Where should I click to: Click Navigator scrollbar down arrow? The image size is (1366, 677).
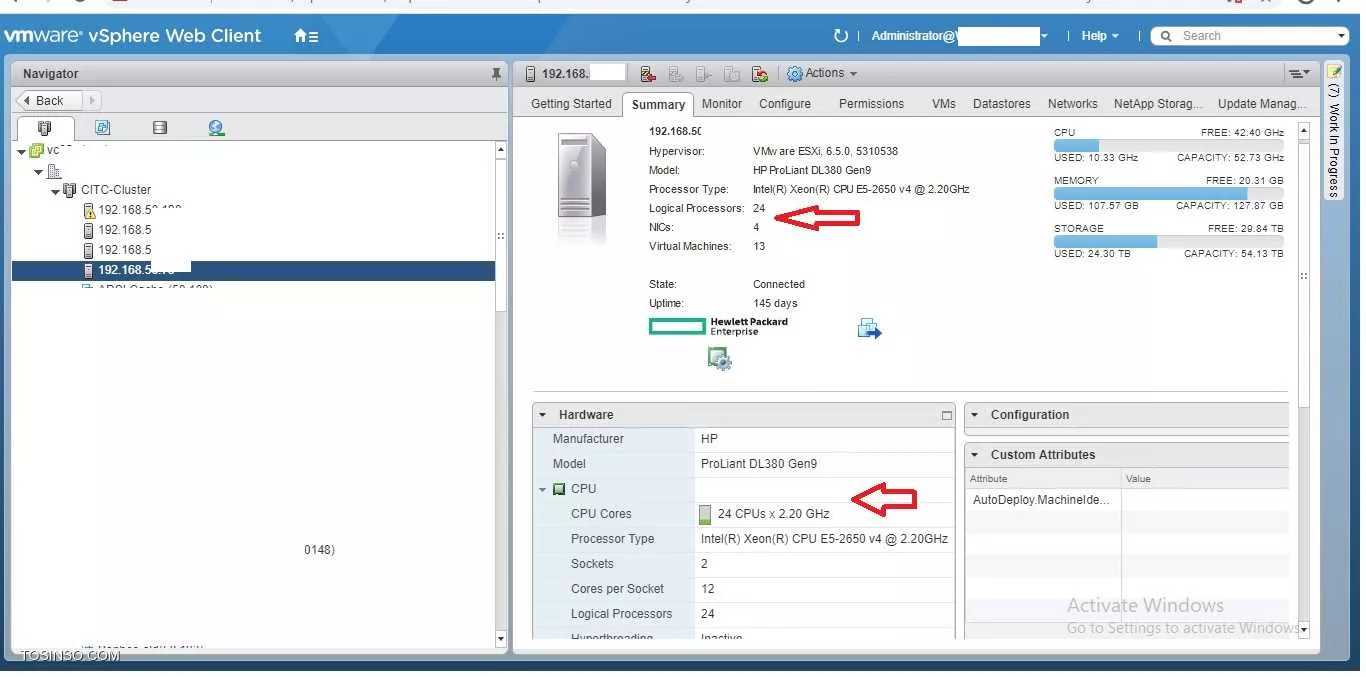(x=501, y=637)
